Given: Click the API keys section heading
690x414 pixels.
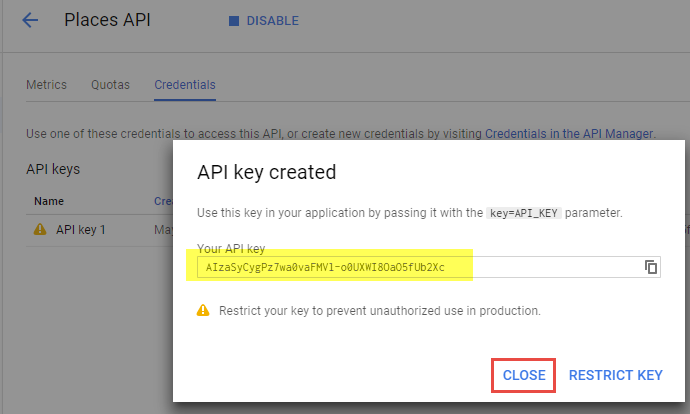Looking at the screenshot, I should (x=53, y=169).
